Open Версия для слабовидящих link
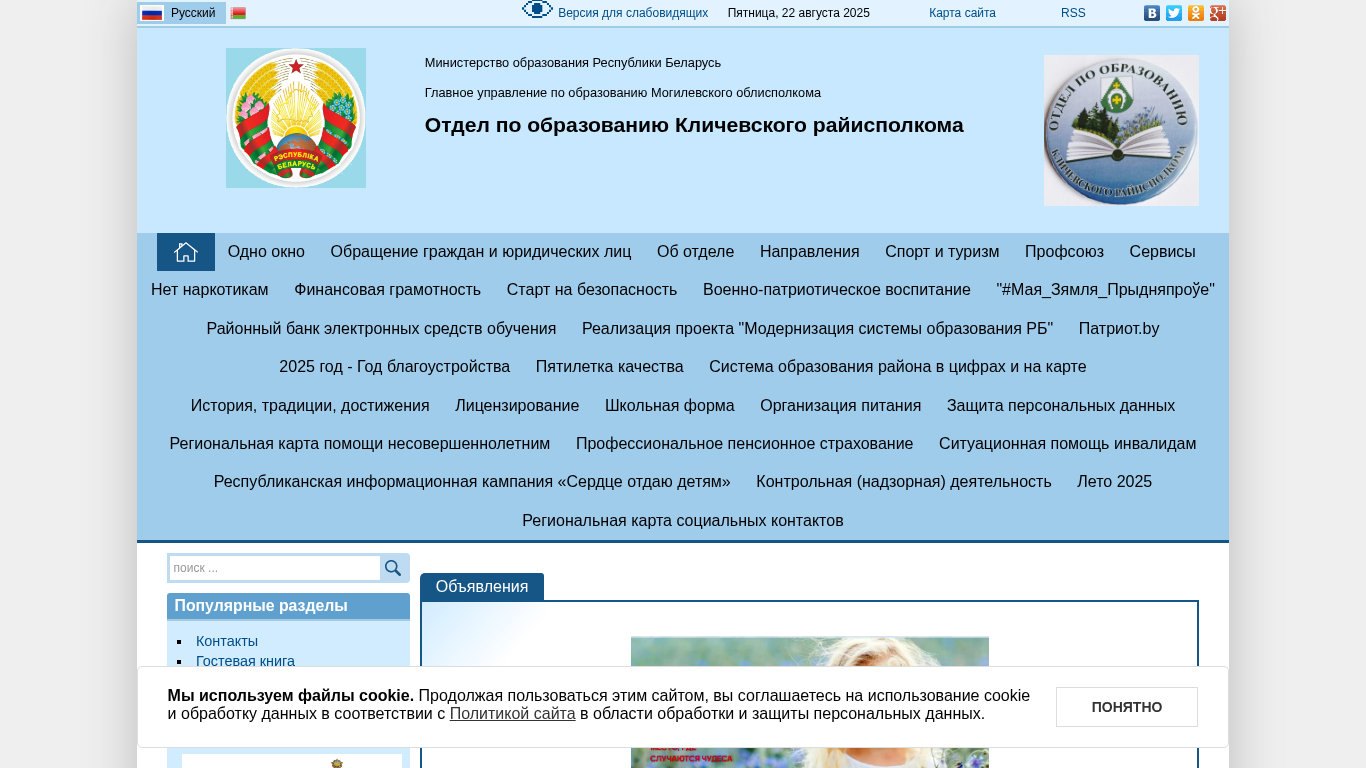 [633, 13]
